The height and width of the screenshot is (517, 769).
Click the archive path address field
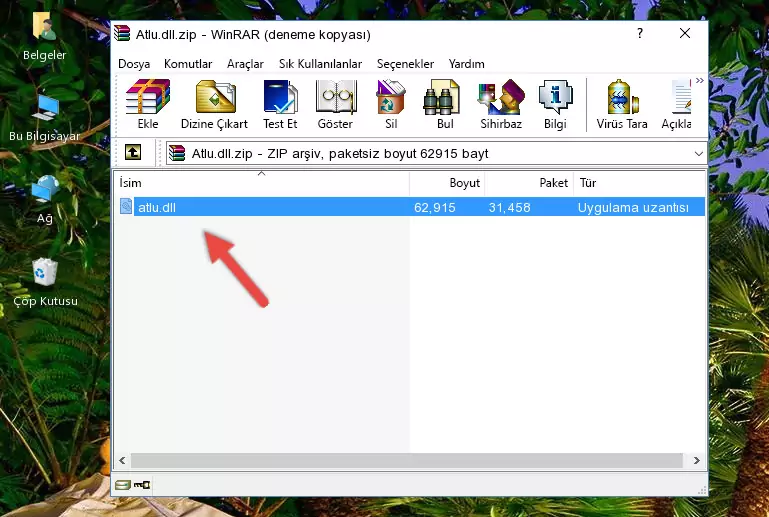tap(436, 154)
